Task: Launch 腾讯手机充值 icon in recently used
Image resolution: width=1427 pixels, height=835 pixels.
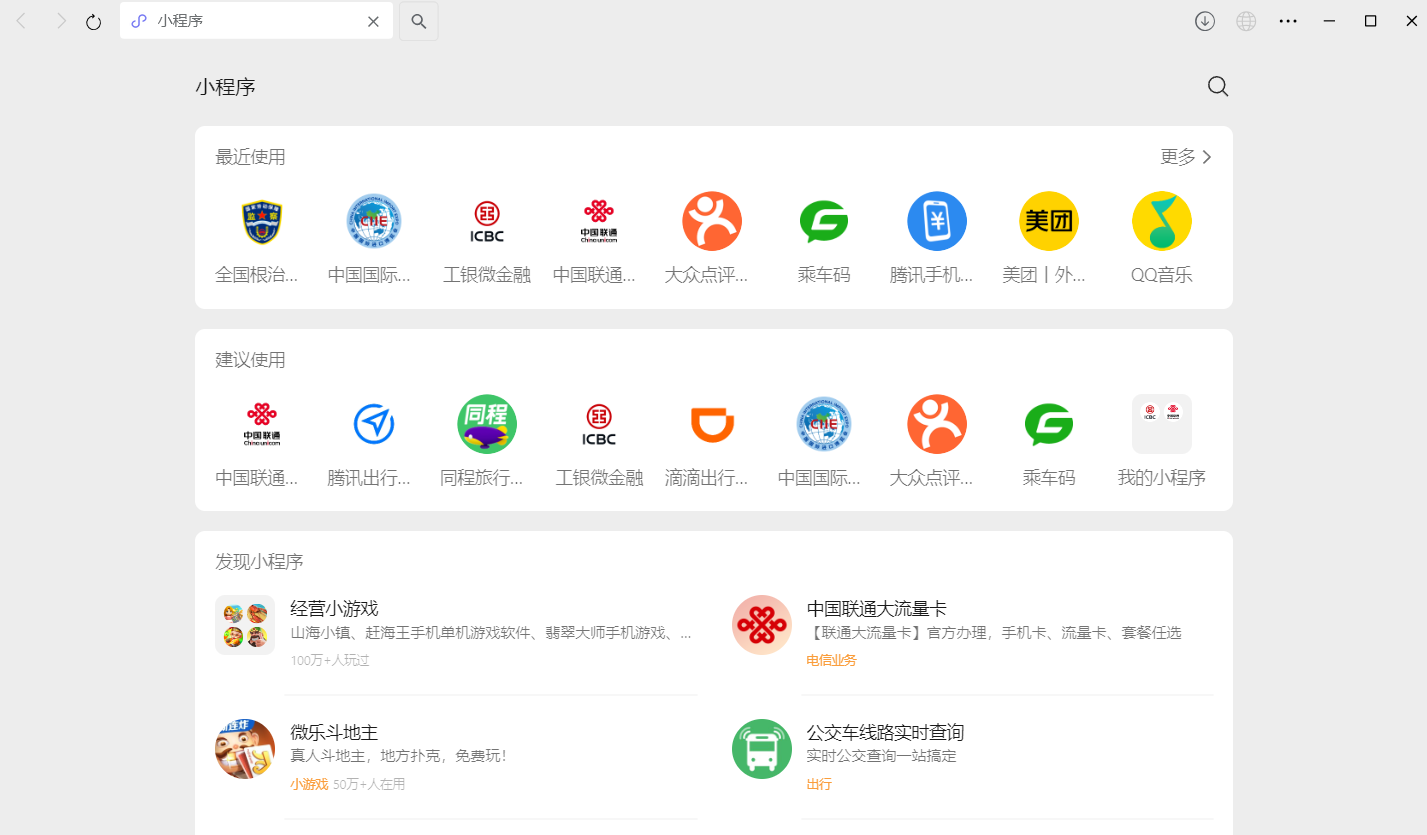Action: click(936, 222)
